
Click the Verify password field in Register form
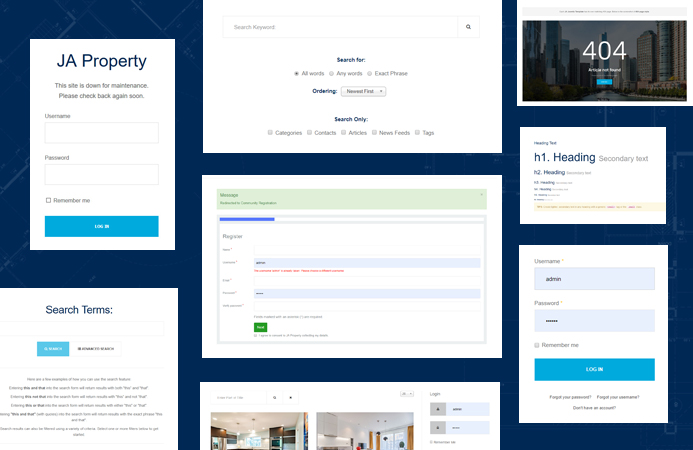tap(367, 306)
